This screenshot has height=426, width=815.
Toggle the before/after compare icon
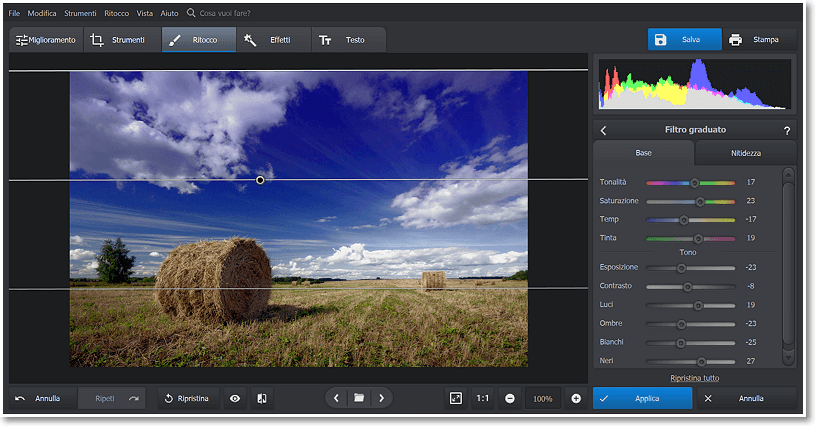click(262, 398)
